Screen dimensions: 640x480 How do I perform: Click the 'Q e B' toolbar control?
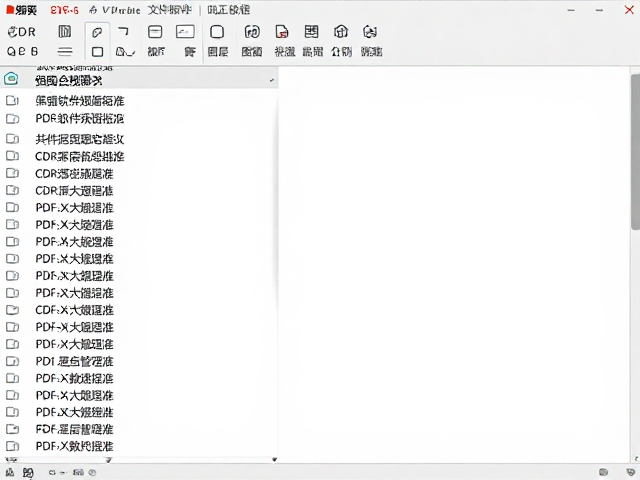[x=22, y=51]
